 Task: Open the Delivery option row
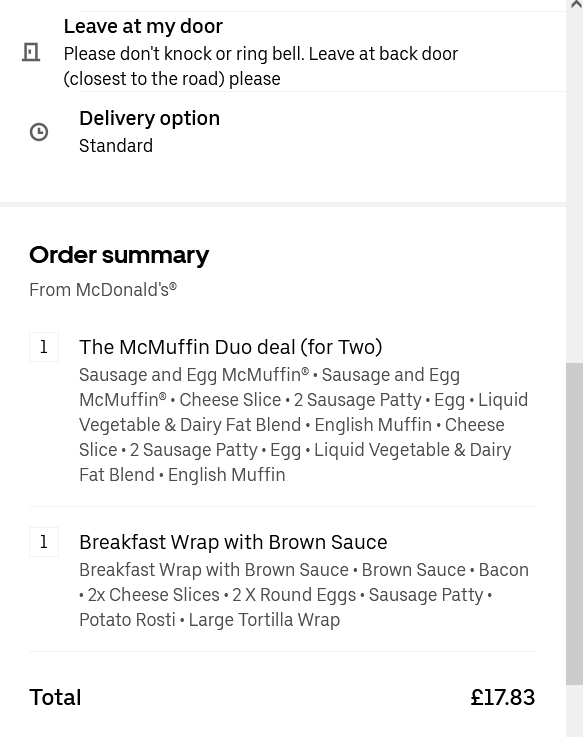[x=283, y=132]
